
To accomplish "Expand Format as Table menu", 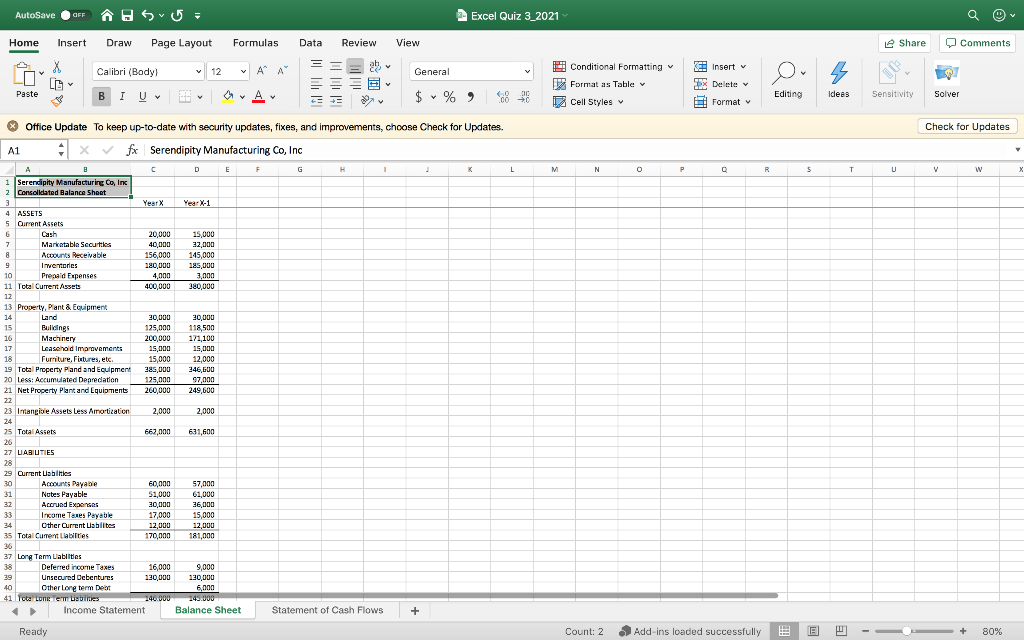I will [x=599, y=84].
